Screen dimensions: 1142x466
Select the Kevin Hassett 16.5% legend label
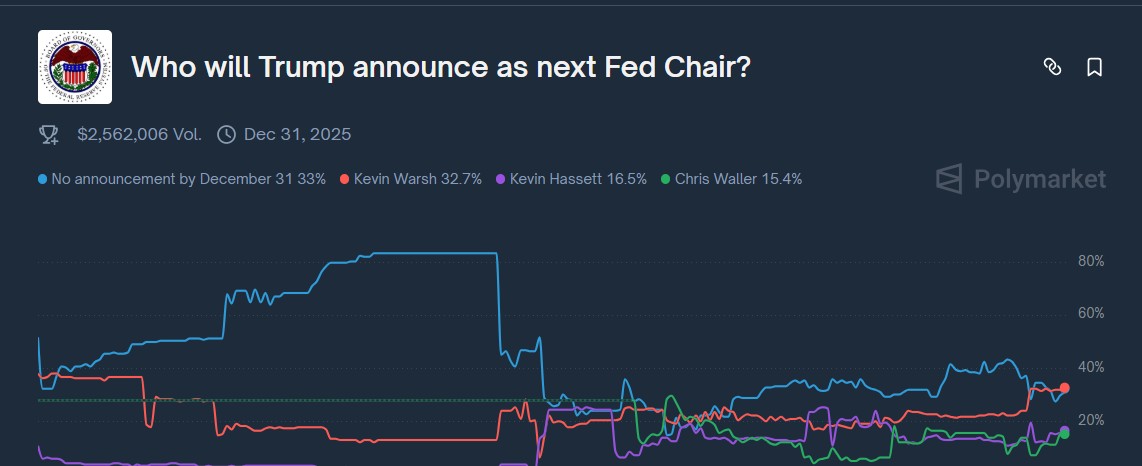tap(578, 179)
